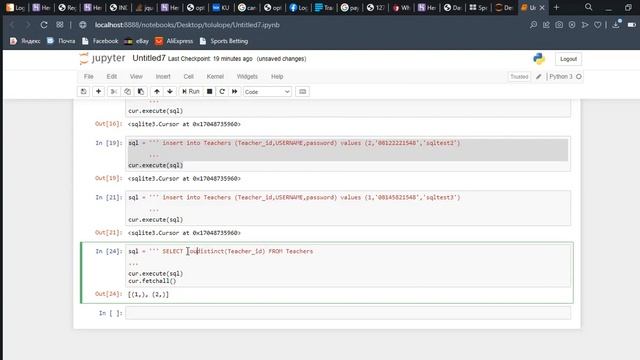Click the Out[24] result [(1,), (2,)]
The image size is (640, 360).
(x=148, y=294)
